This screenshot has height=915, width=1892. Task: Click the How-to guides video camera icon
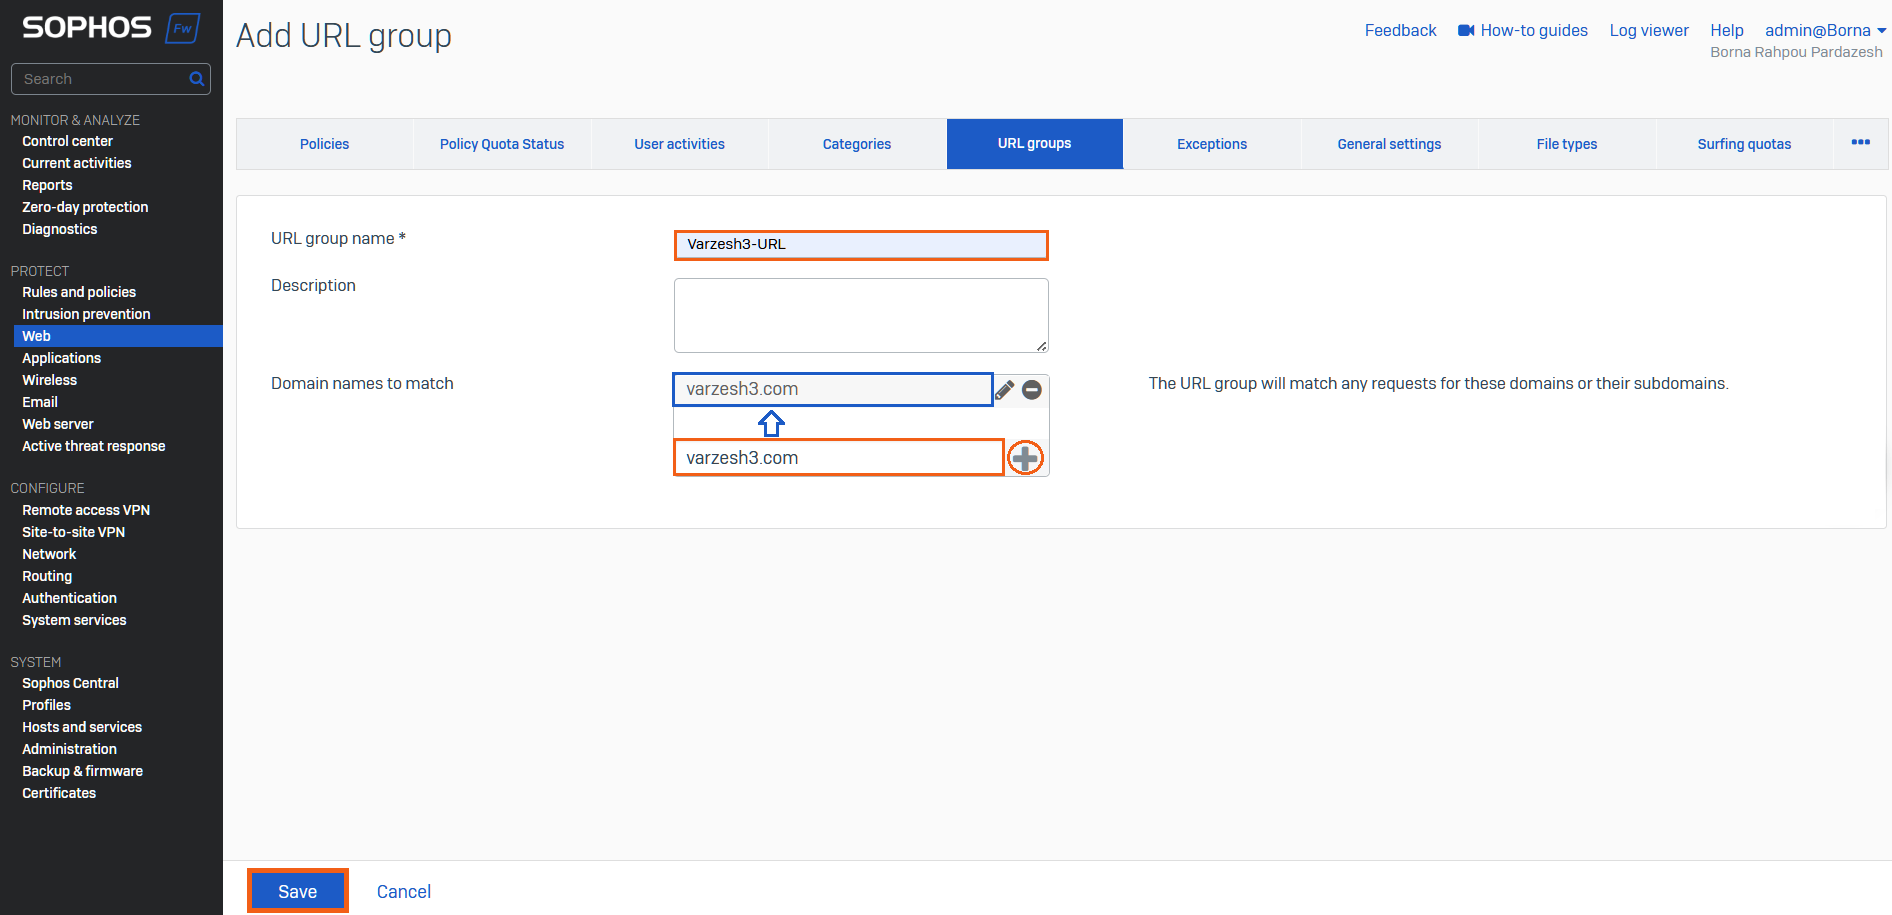1466,31
